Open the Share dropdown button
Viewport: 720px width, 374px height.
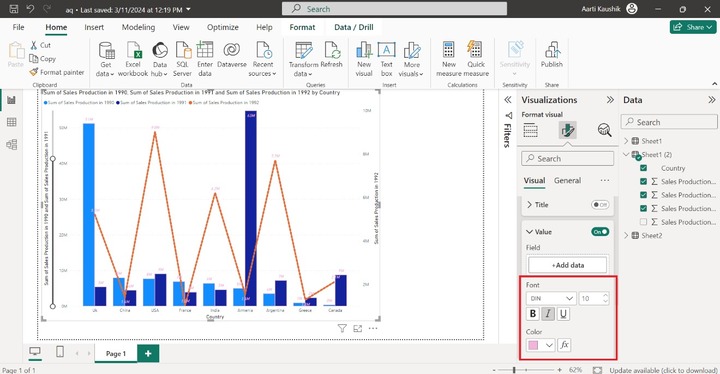click(x=693, y=27)
